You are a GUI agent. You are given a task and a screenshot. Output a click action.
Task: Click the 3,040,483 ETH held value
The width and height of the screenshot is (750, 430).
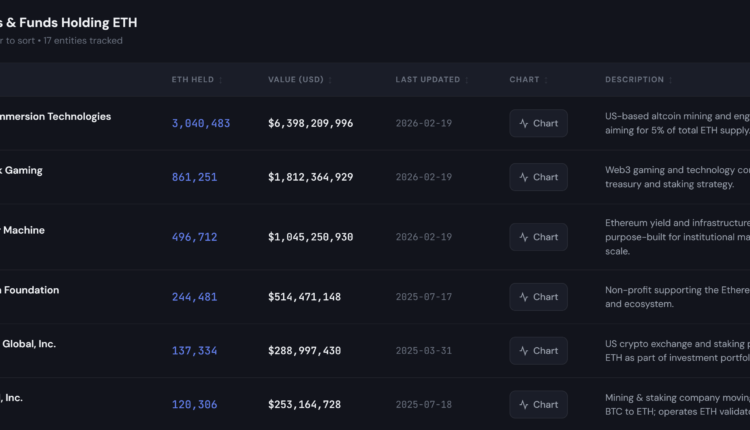pos(201,124)
